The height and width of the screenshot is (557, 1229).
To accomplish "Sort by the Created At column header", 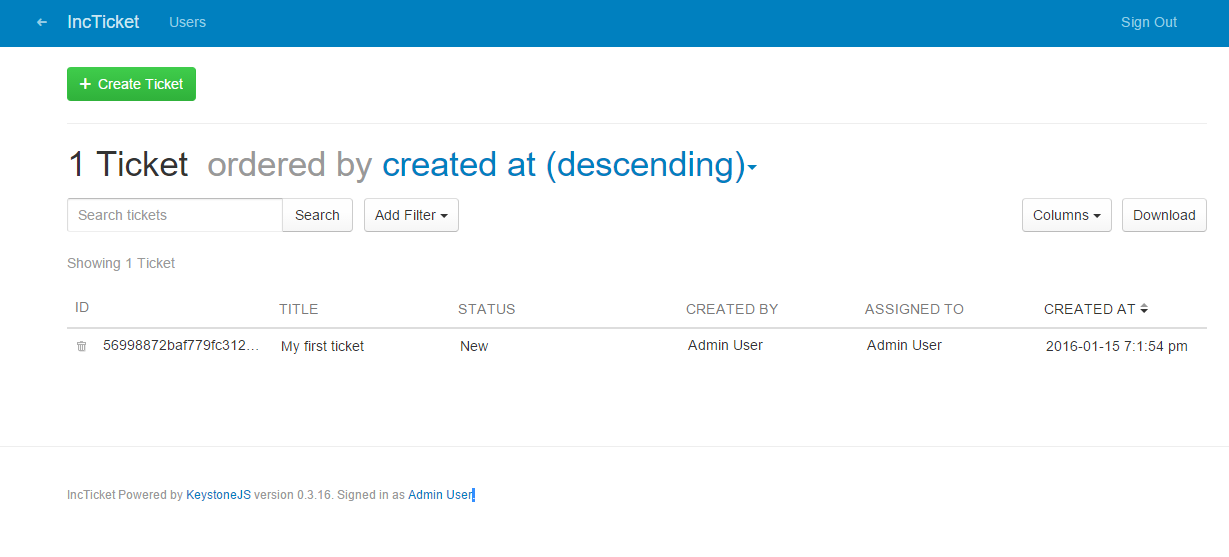I will pyautogui.click(x=1089, y=309).
